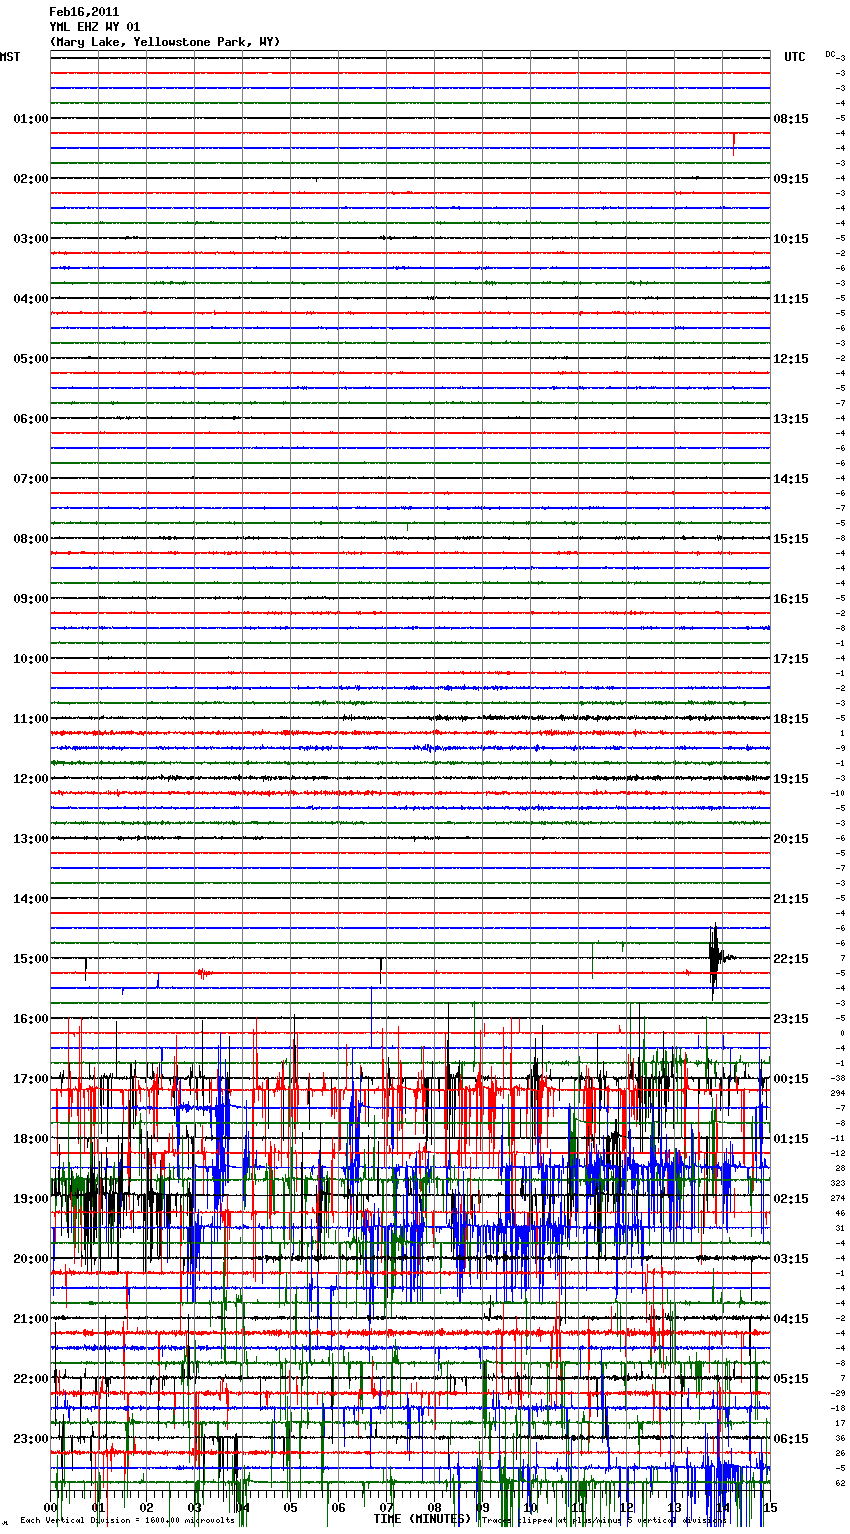
Task: Click the 14:15 UTC time label
Action: (791, 479)
